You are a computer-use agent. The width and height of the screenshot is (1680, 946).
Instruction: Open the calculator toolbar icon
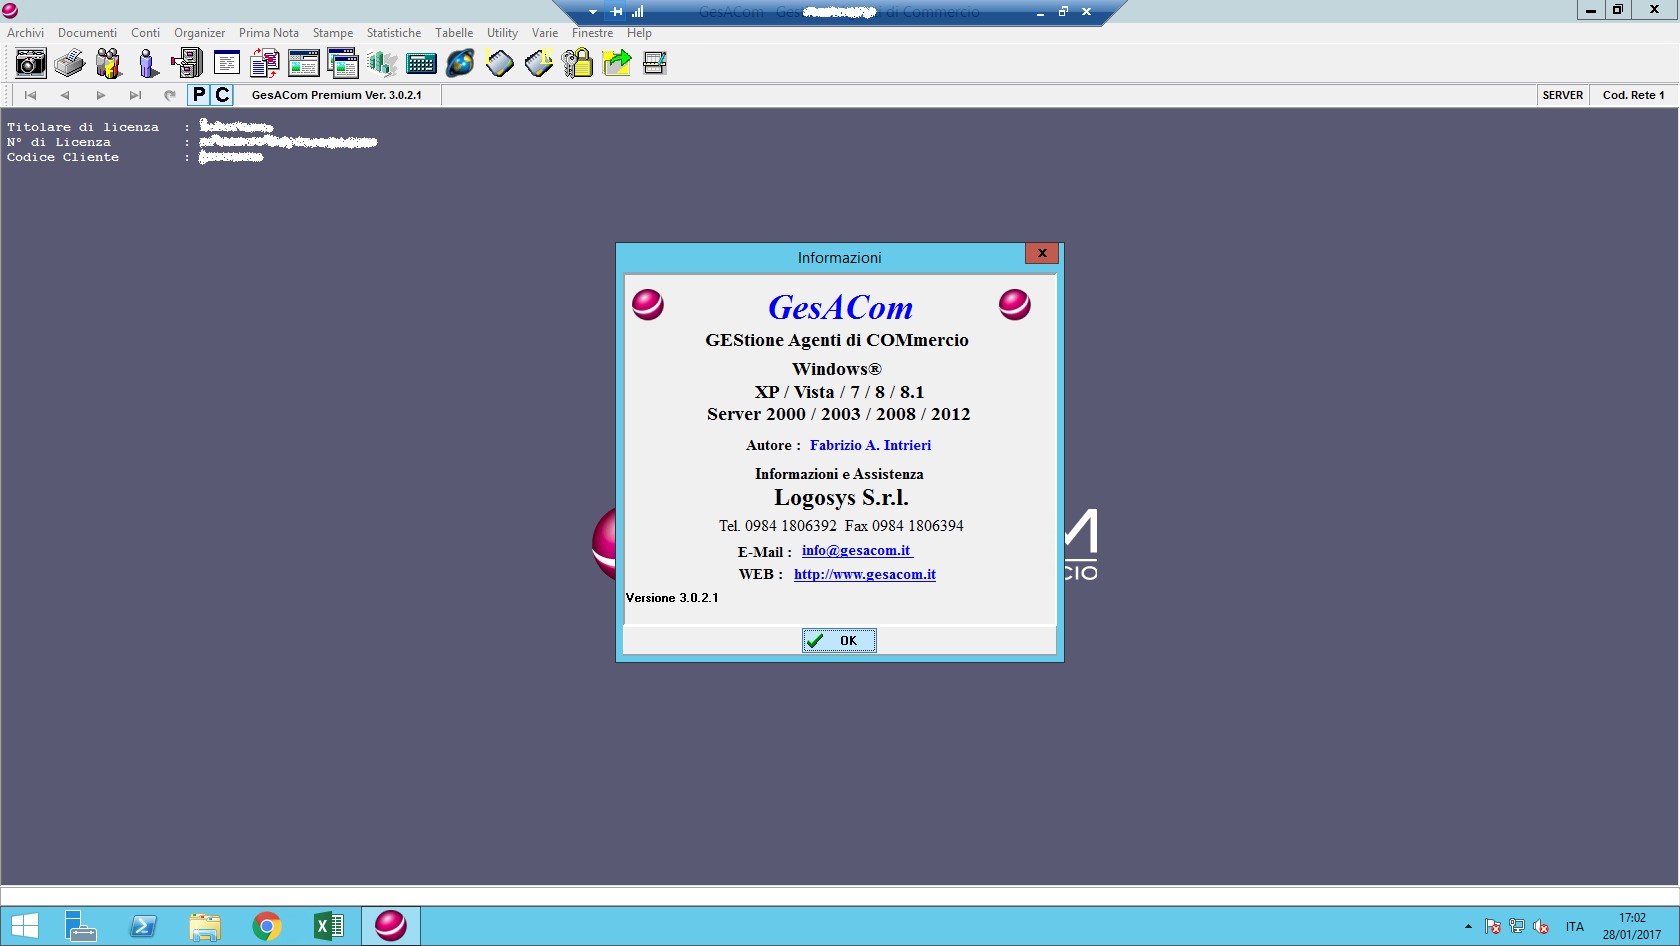[421, 64]
